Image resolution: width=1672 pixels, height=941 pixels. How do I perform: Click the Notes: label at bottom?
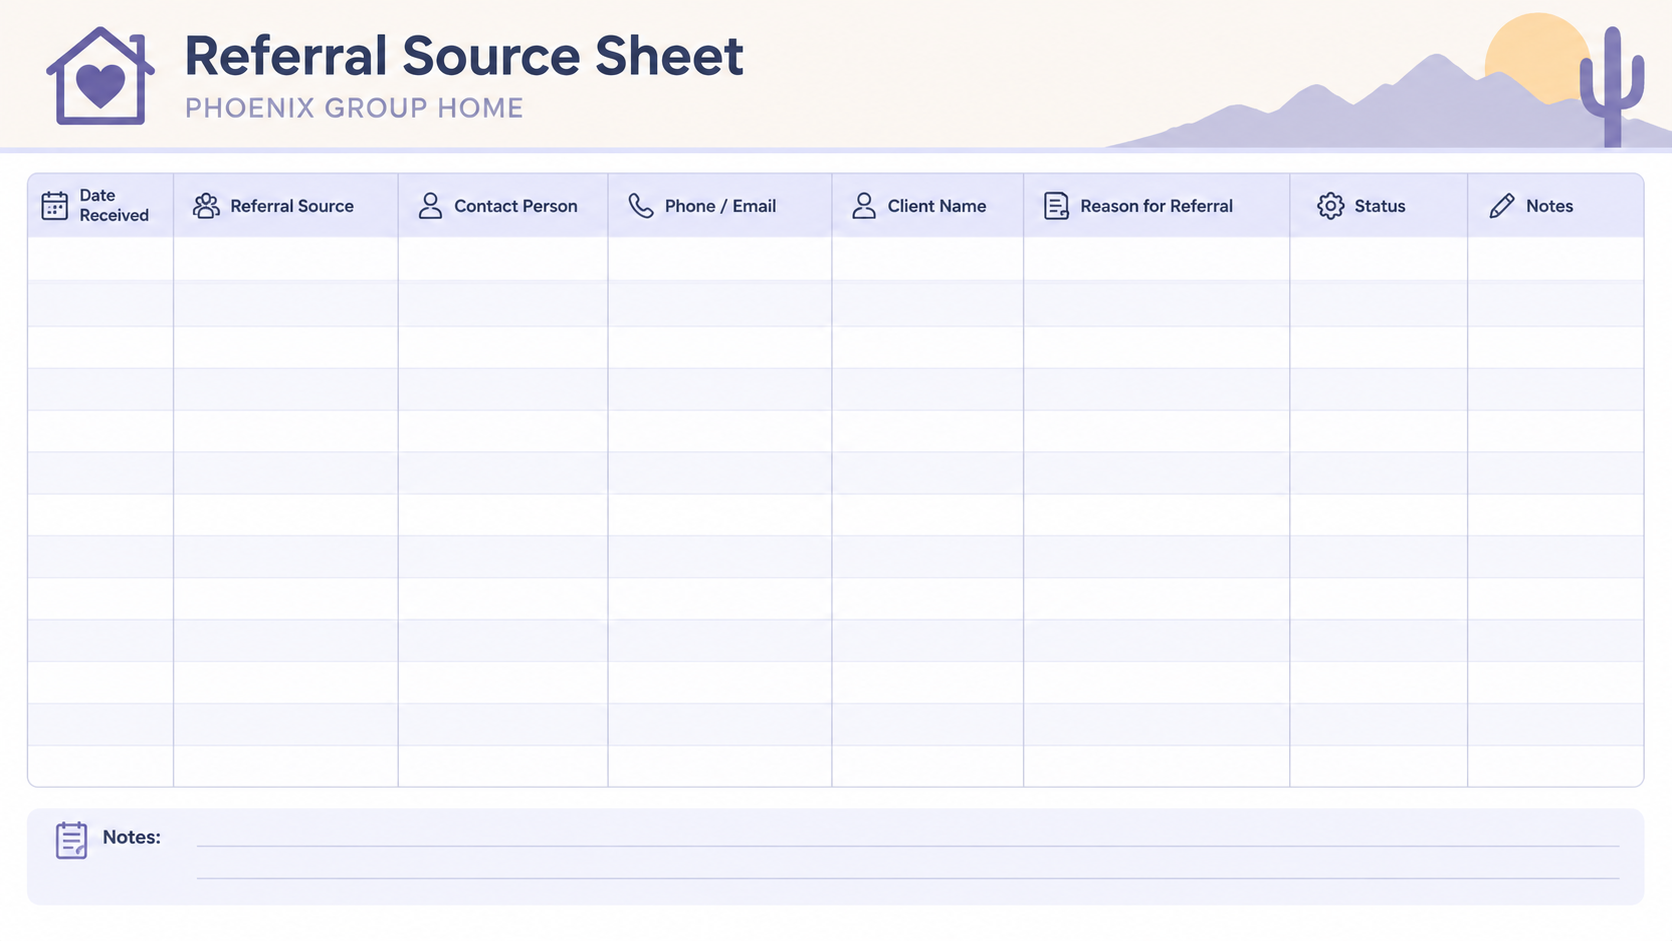(131, 837)
